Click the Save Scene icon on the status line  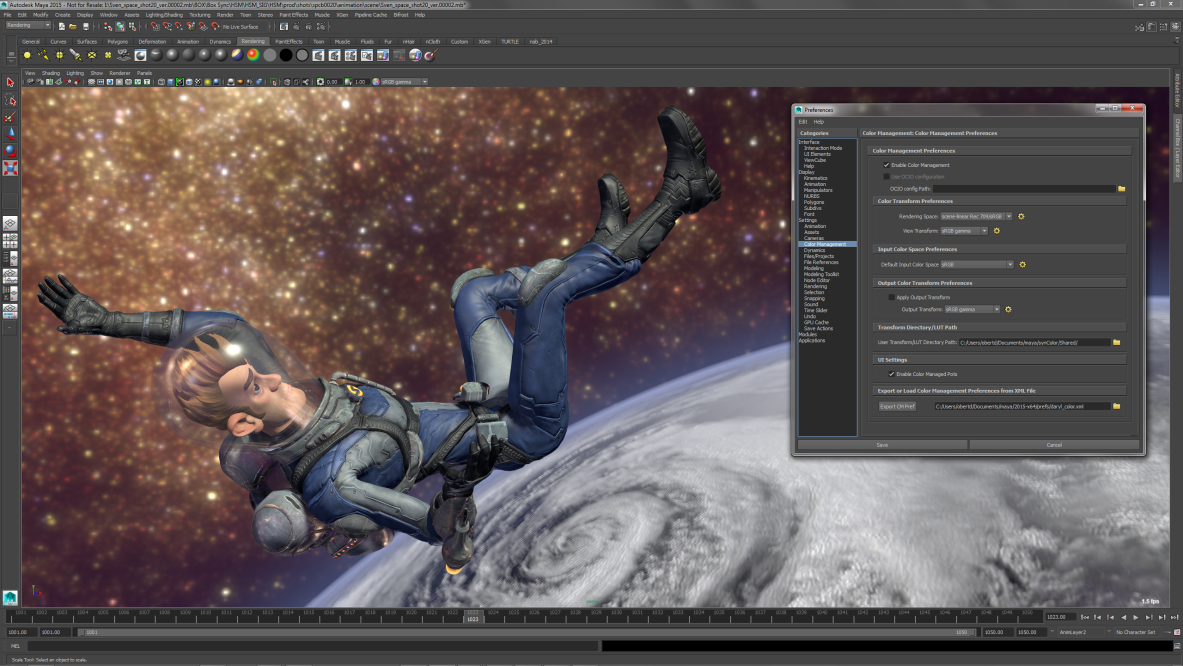(x=86, y=27)
